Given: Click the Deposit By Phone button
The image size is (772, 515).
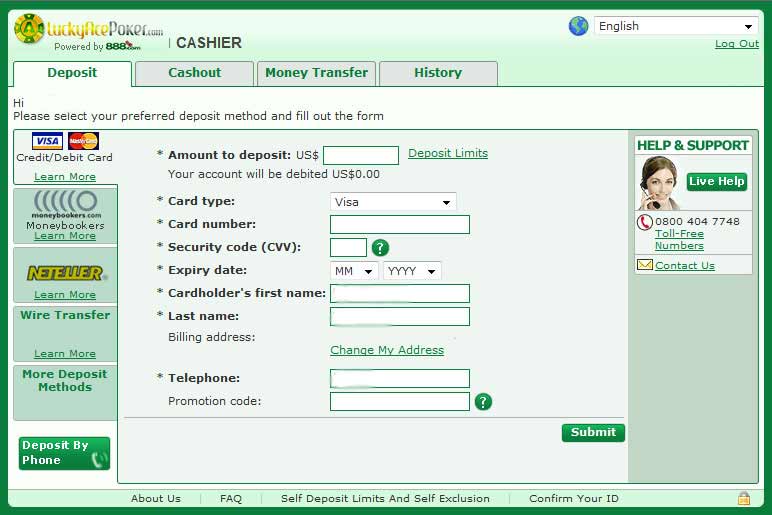Looking at the screenshot, I should coord(64,453).
